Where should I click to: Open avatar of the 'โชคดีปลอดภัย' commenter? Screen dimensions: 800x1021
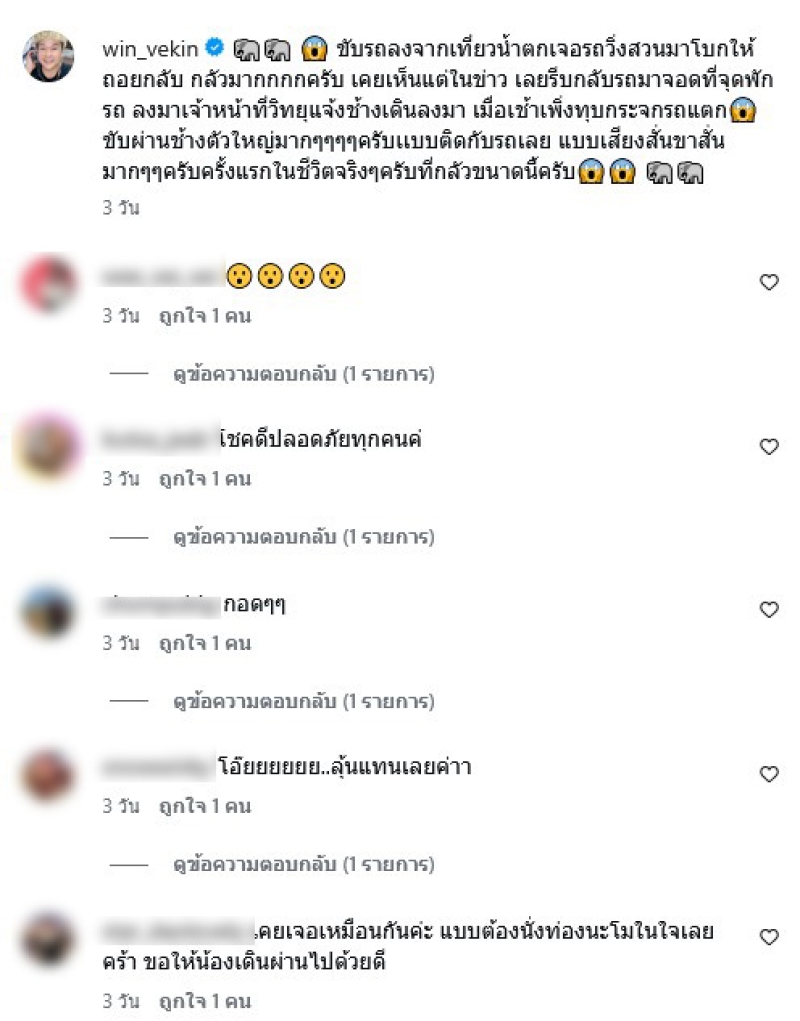(x=48, y=447)
